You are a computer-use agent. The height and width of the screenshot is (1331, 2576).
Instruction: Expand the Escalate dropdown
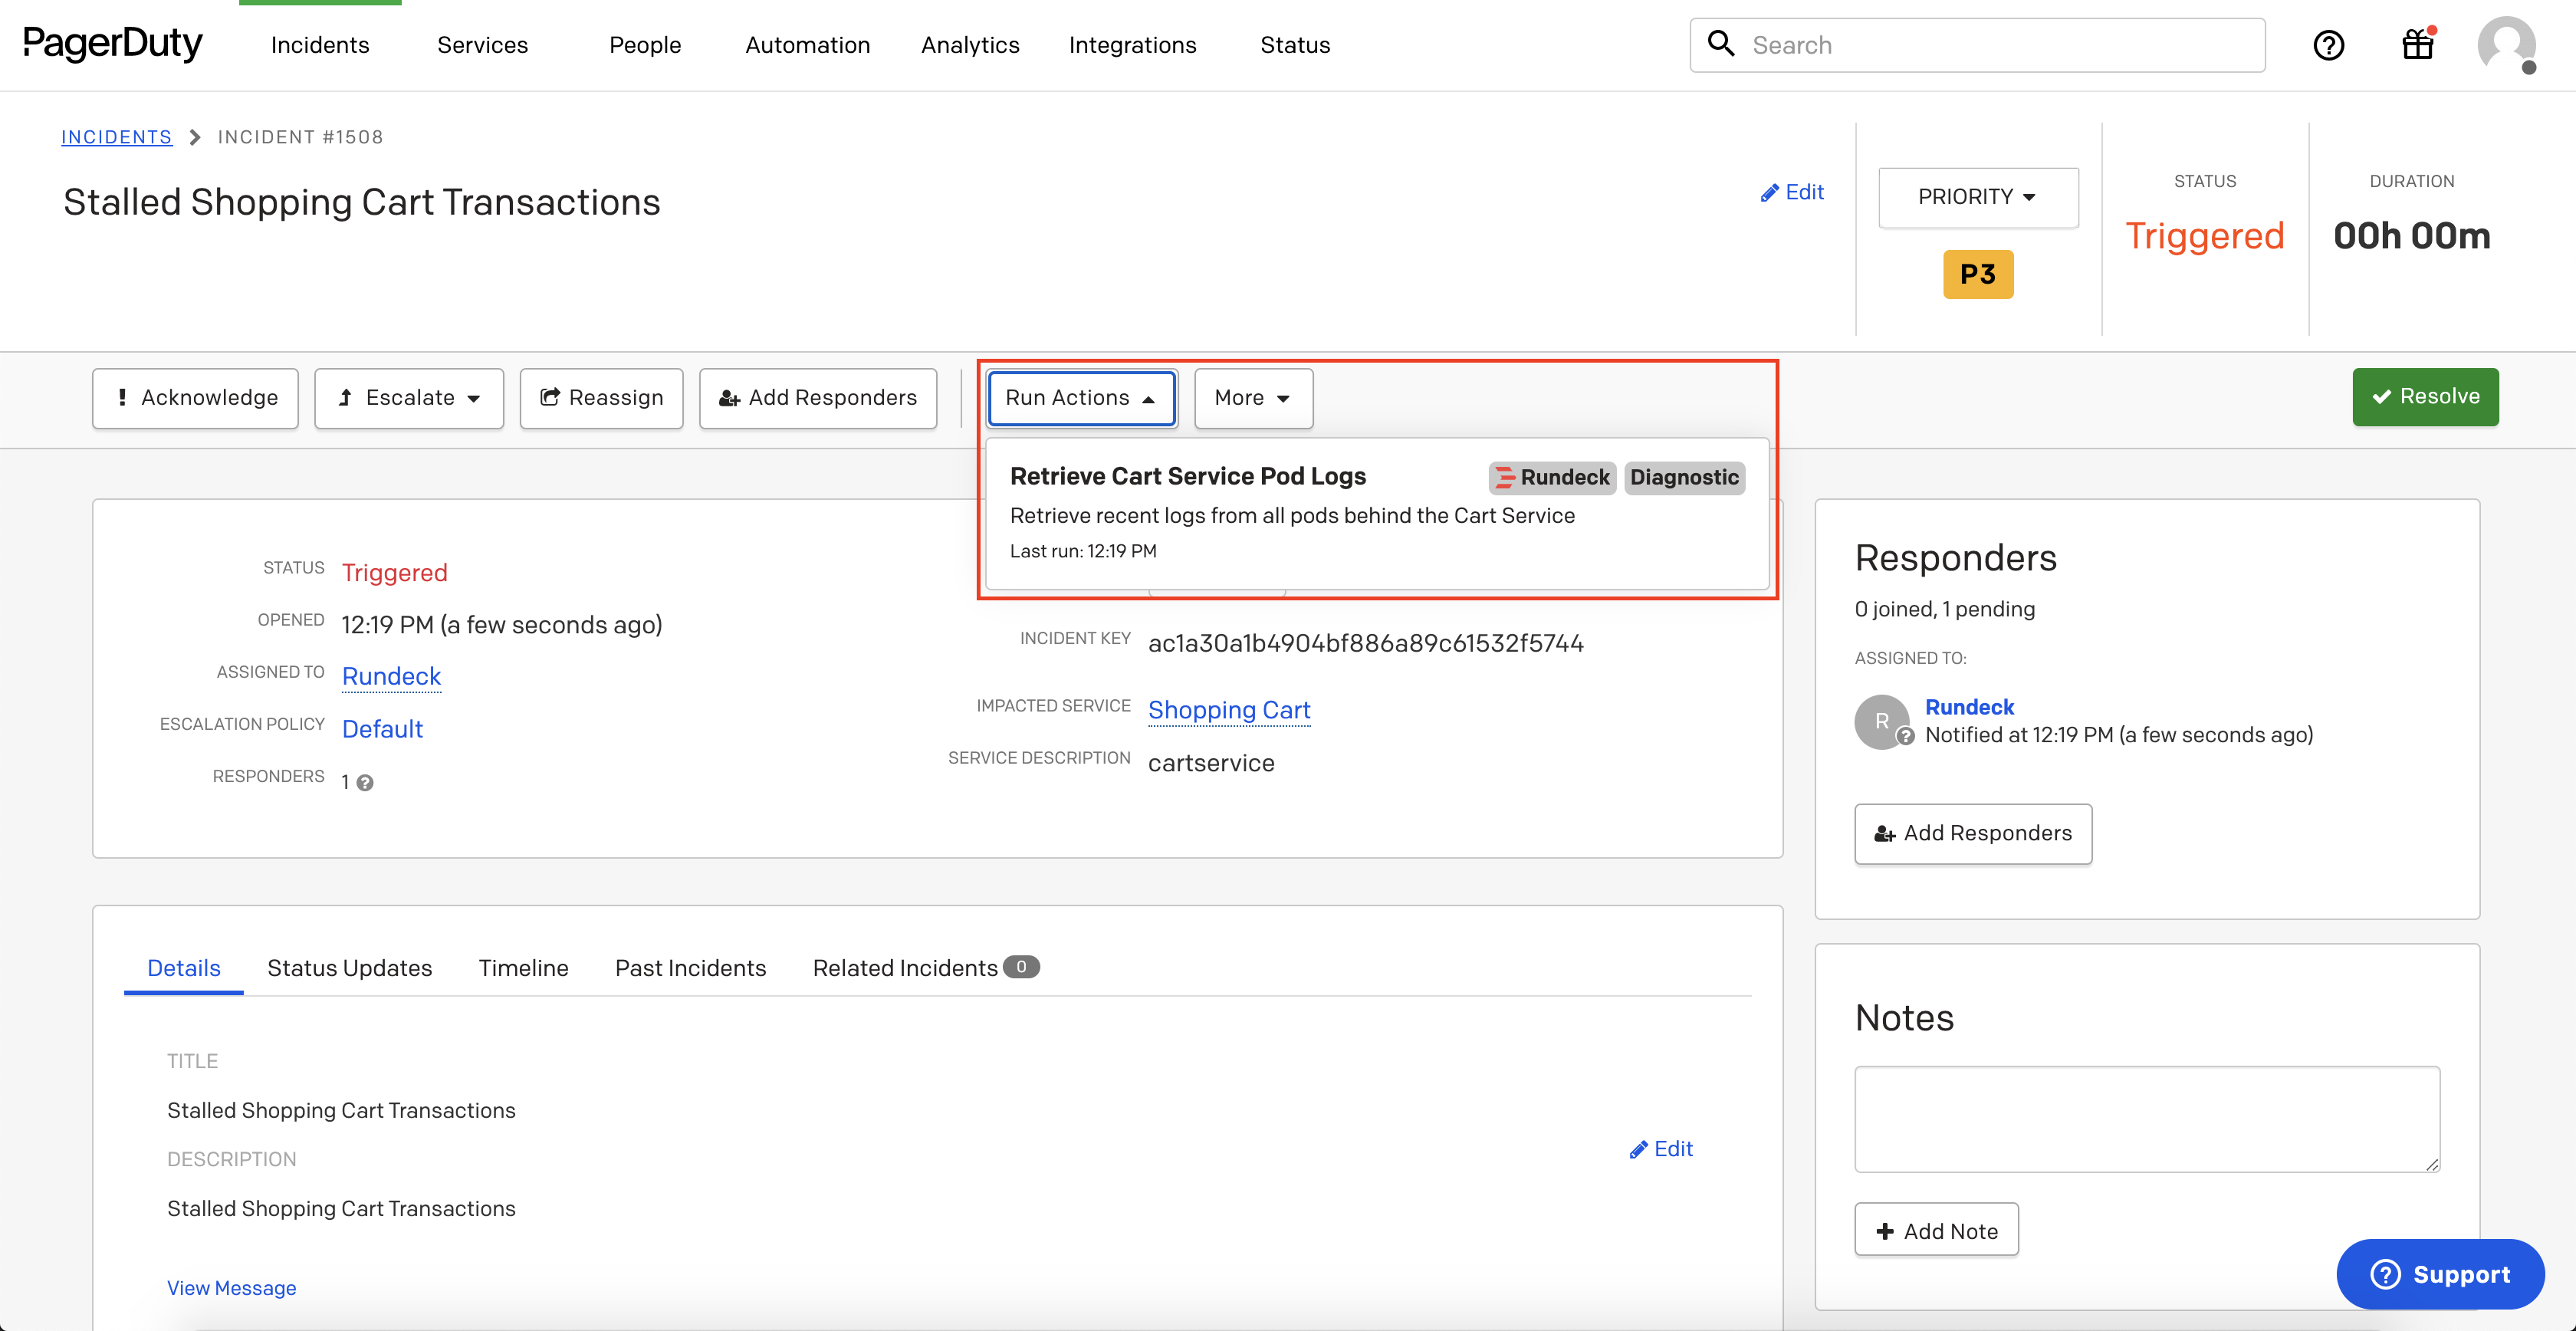[408, 398]
